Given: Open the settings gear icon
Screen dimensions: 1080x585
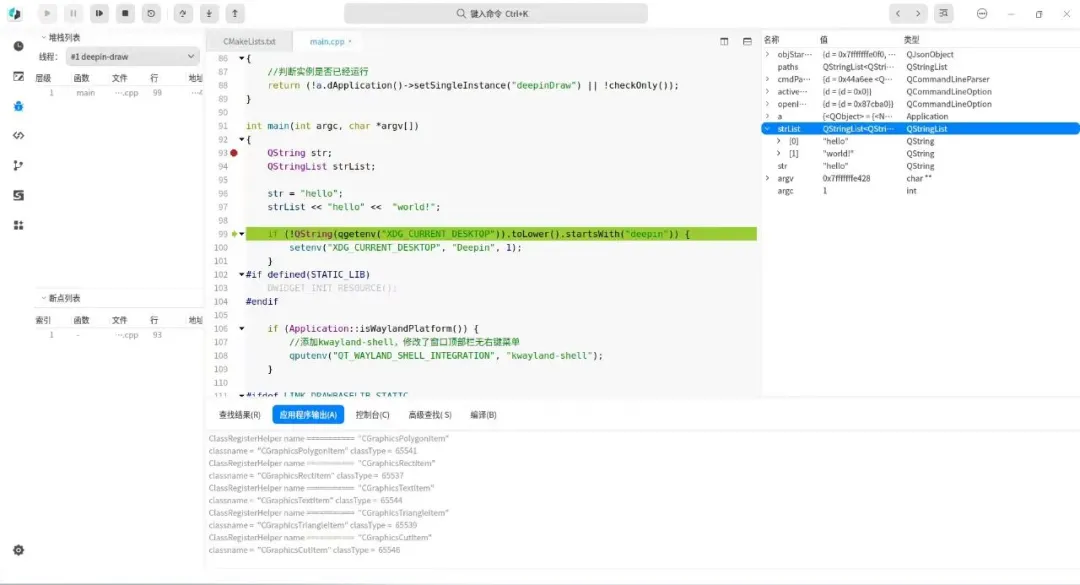Looking at the screenshot, I should [19, 550].
